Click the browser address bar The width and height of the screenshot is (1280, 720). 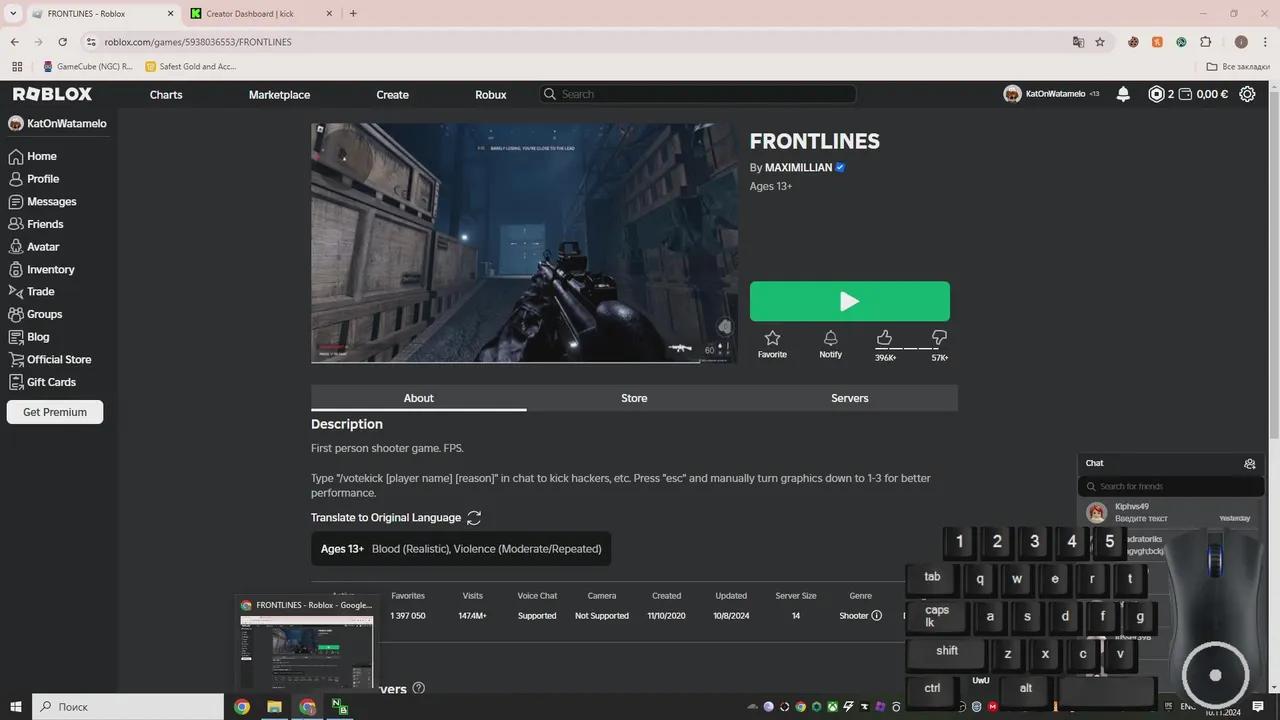(x=575, y=42)
